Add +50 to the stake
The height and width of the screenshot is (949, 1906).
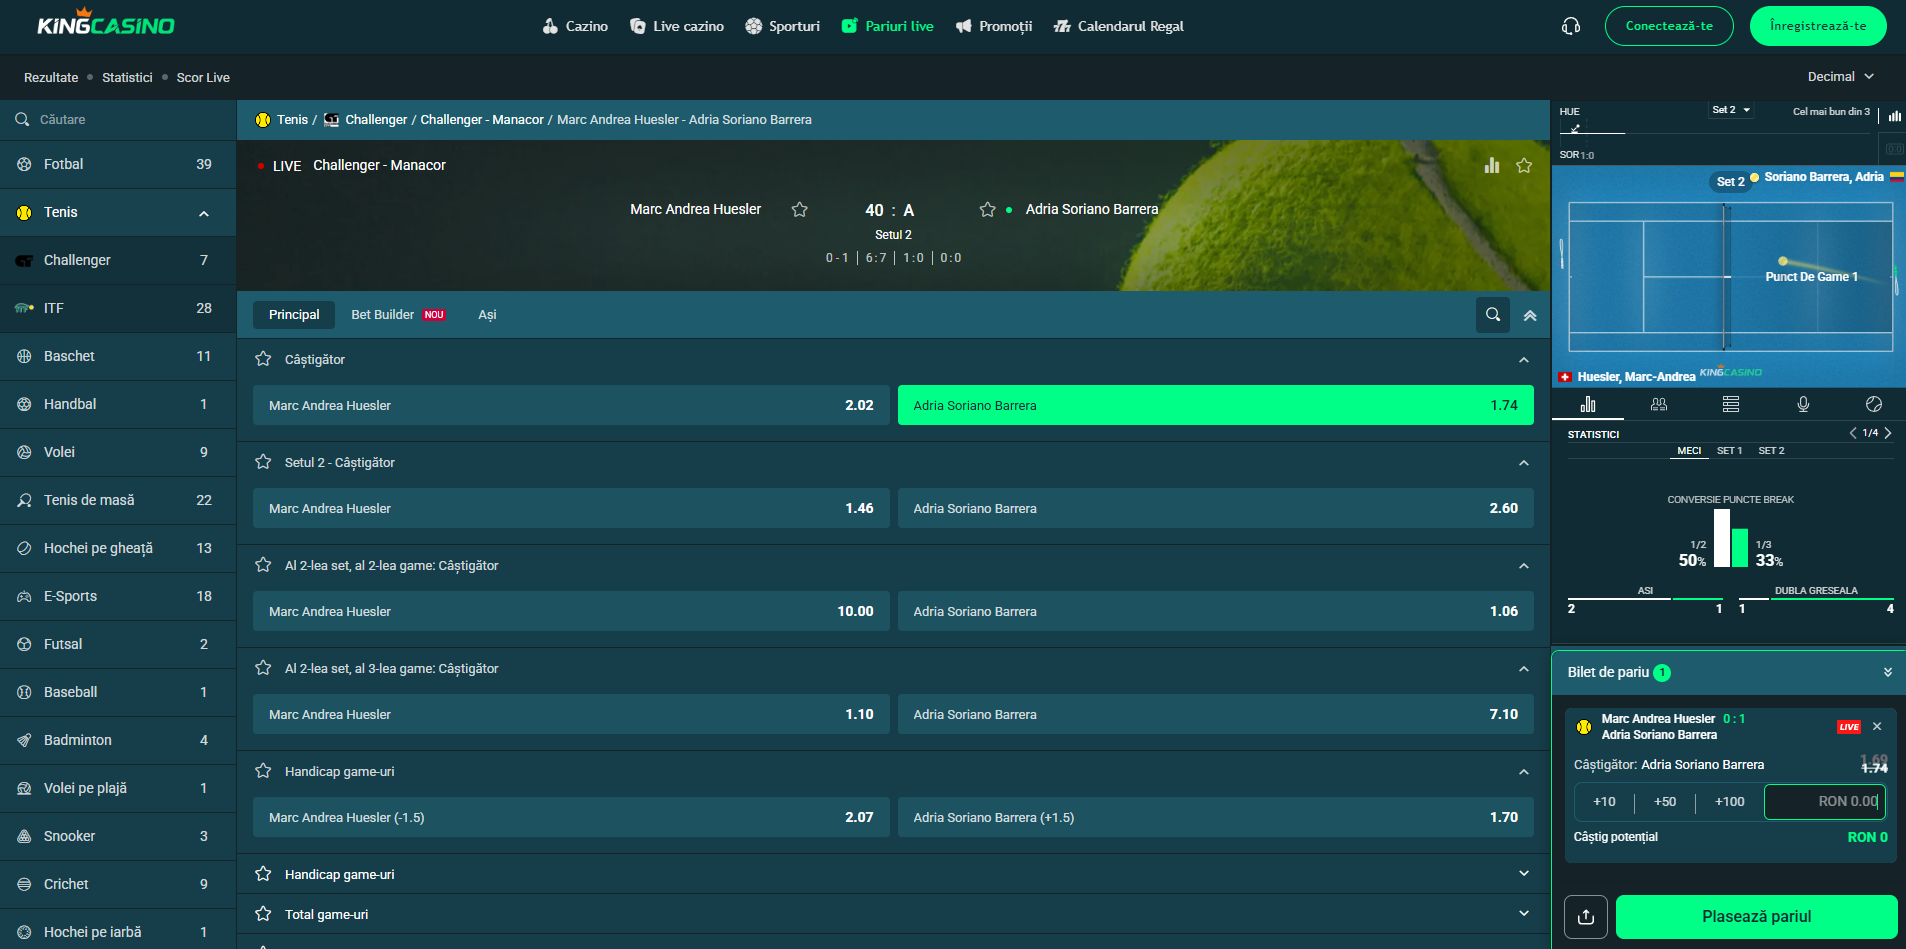[1665, 802]
